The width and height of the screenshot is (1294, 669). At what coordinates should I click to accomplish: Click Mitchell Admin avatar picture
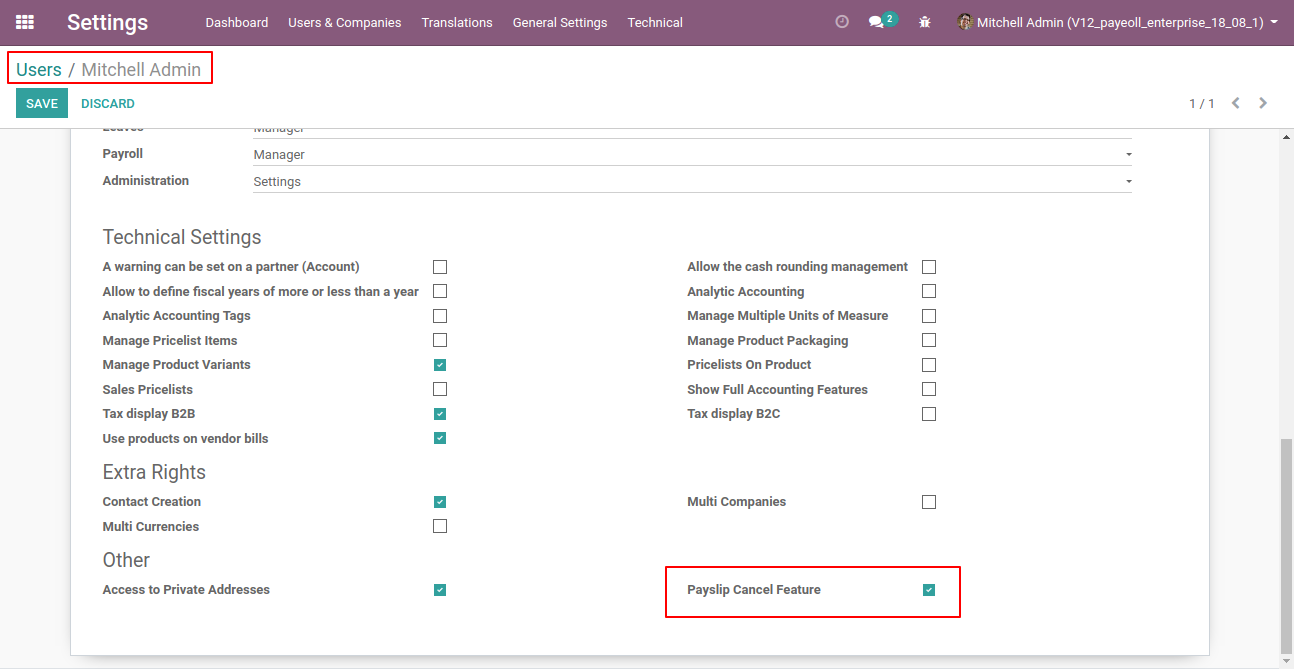coord(965,22)
